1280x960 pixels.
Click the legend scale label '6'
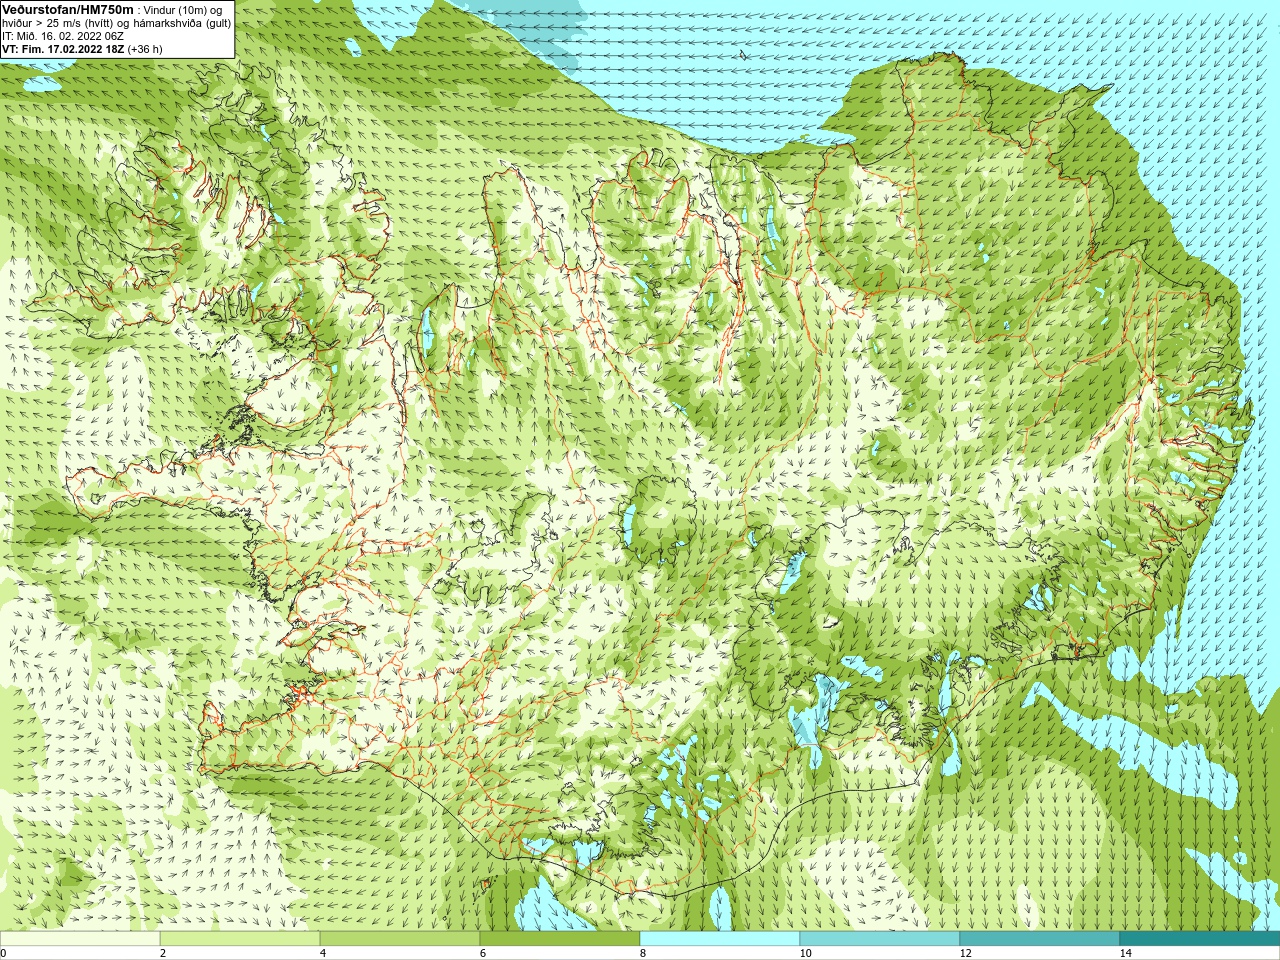[x=483, y=953]
